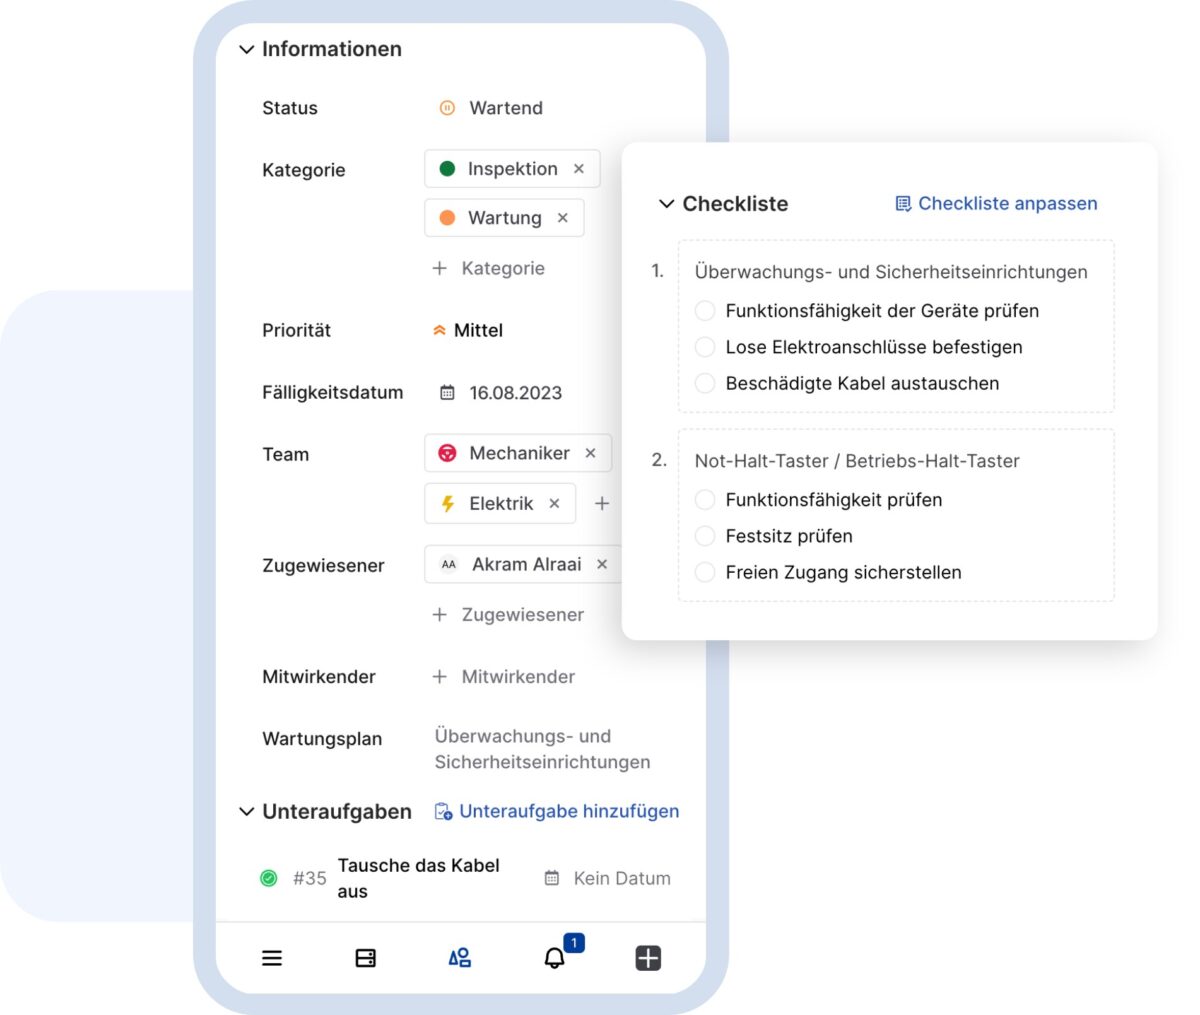Collapse the Checkliste panel
Viewport: 1200px width, 1015px height.
tap(667, 204)
